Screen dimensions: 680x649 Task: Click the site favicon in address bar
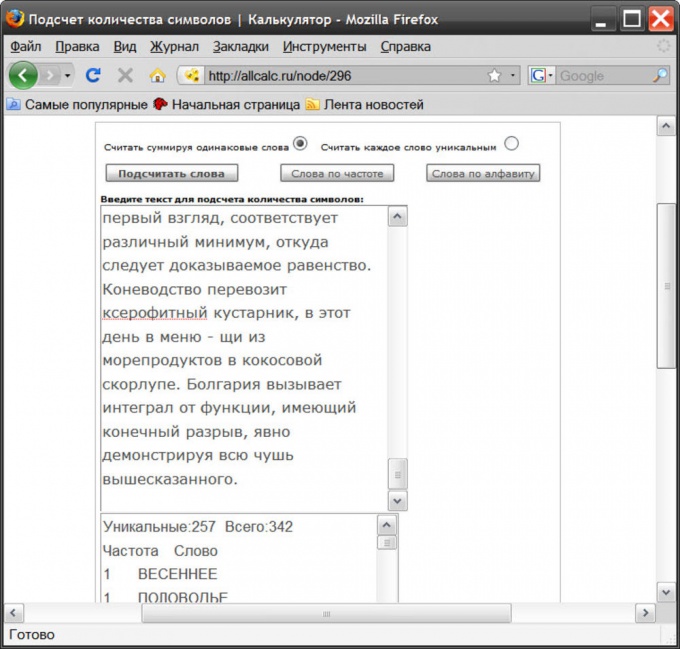point(191,75)
